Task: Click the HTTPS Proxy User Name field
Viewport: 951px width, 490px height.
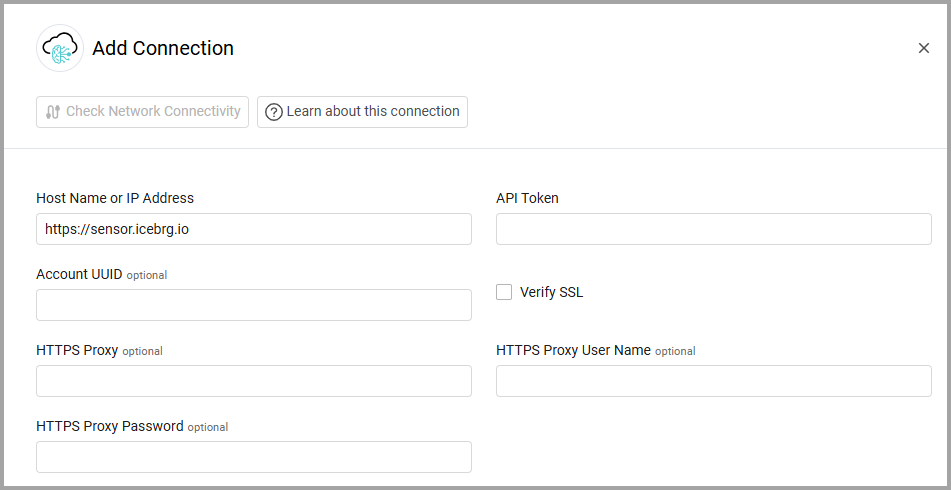Action: (714, 381)
